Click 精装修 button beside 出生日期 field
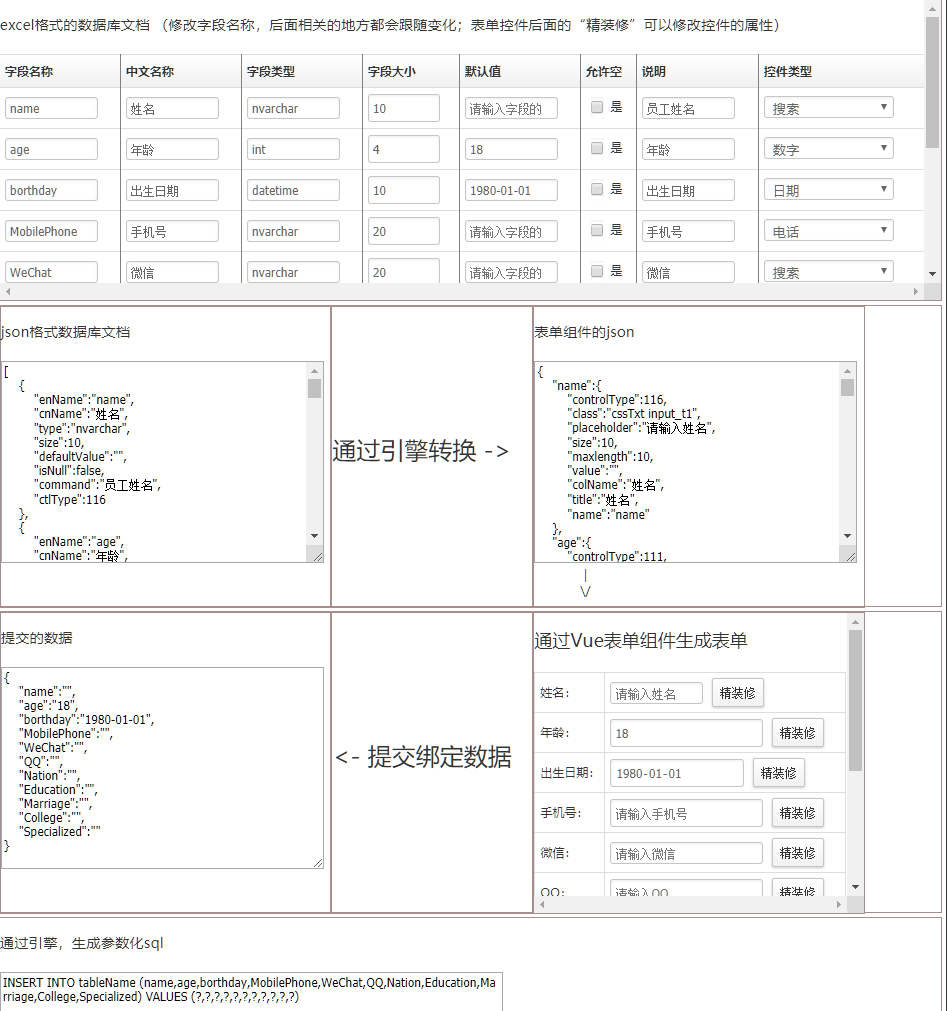 (778, 773)
